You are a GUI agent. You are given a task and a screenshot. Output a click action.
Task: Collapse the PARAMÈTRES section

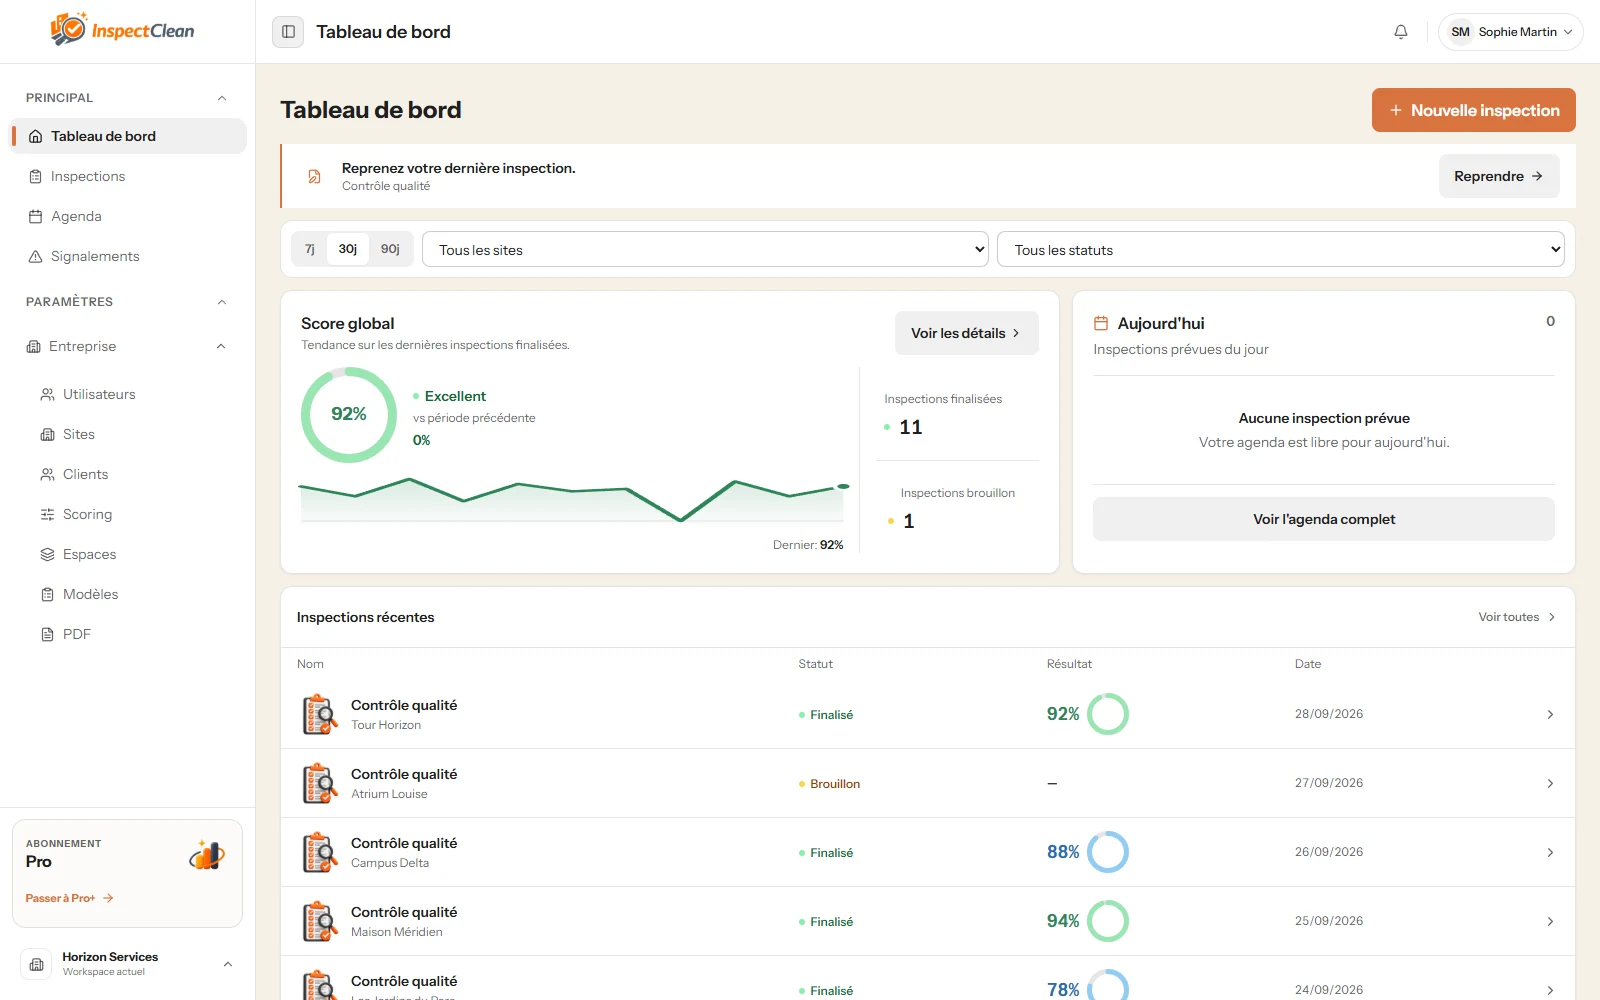pyautogui.click(x=222, y=302)
